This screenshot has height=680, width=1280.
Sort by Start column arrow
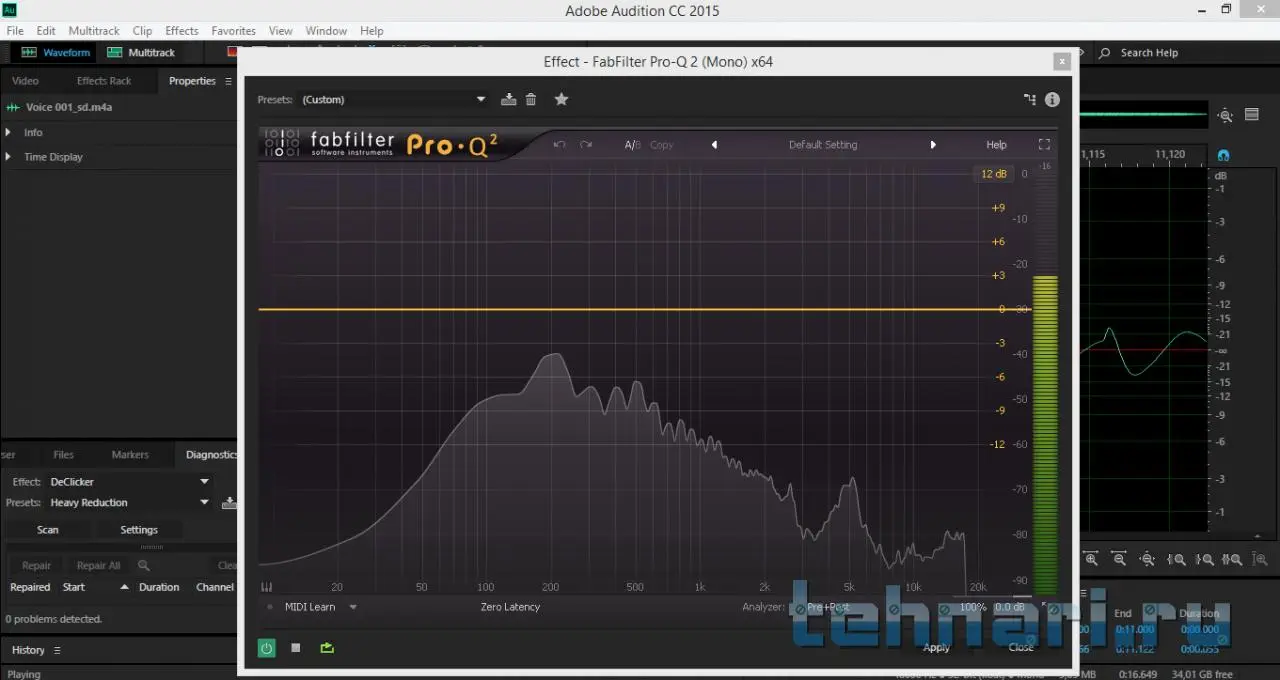(x=124, y=587)
